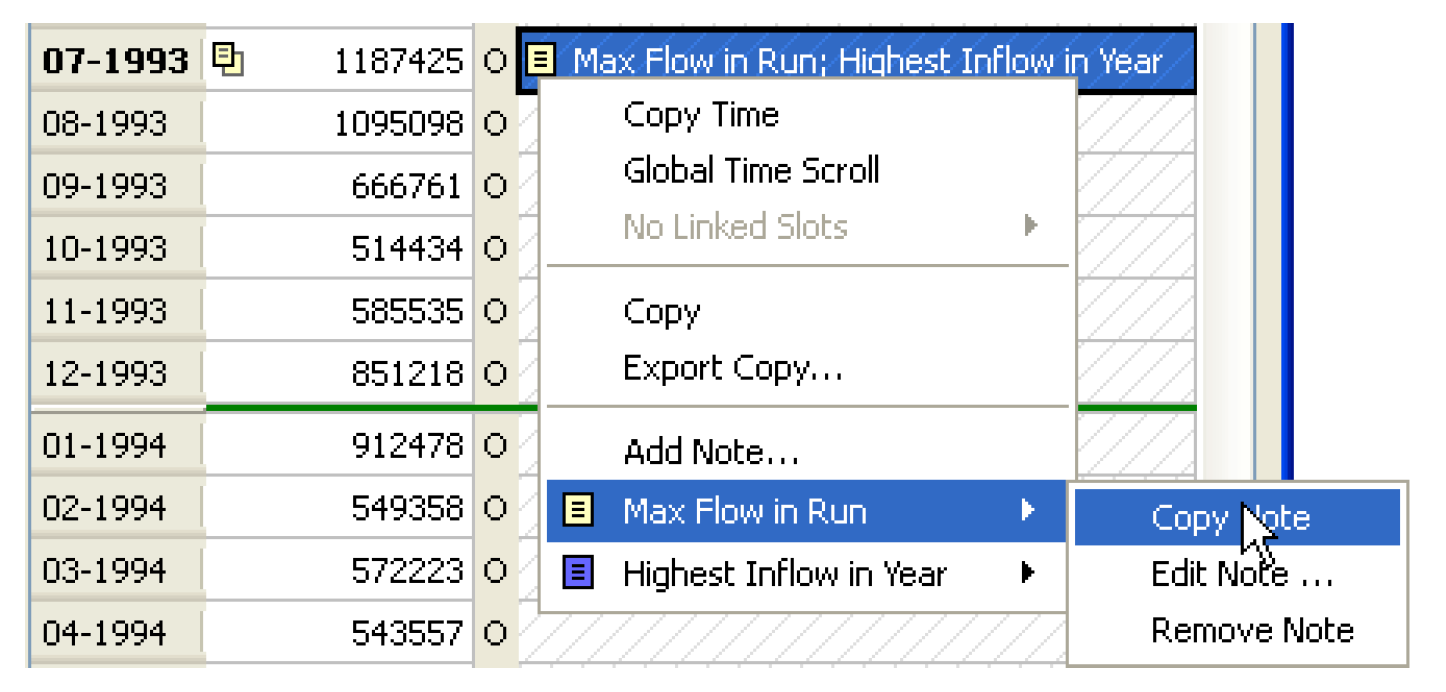Choose Remove Note in the submenu
The width and height of the screenshot is (1446, 692).
pos(1252,631)
